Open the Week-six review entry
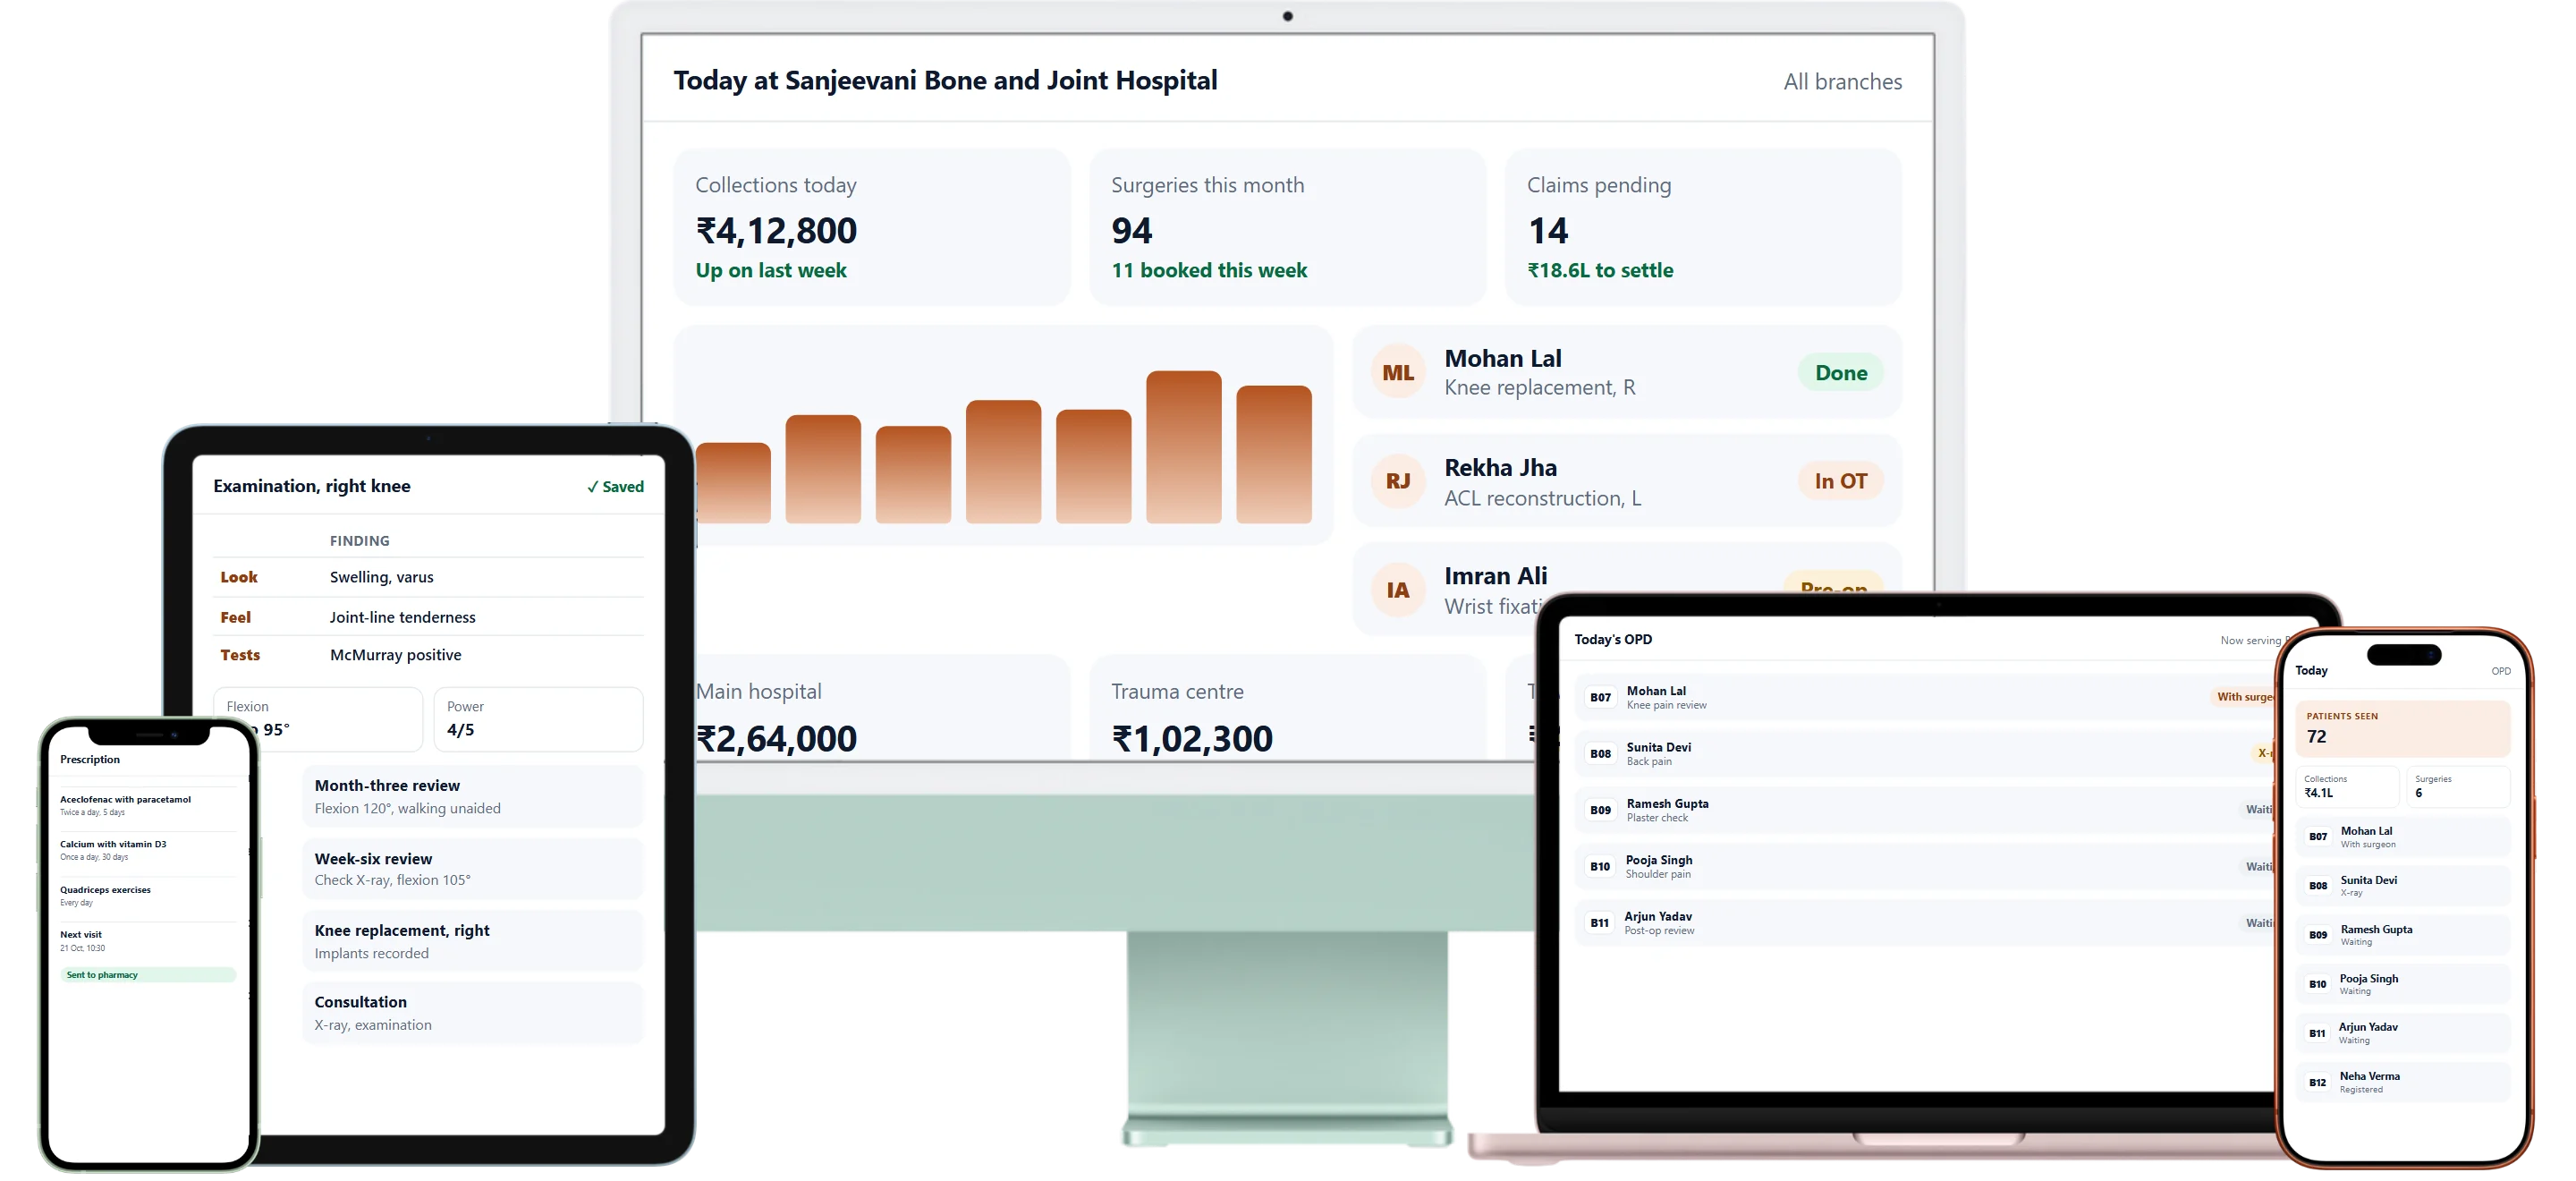2576x1181 pixels. point(472,869)
